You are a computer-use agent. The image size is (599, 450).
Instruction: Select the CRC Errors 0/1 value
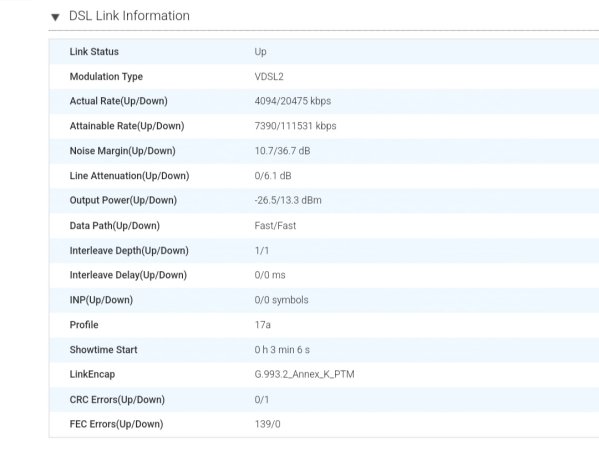tap(262, 400)
